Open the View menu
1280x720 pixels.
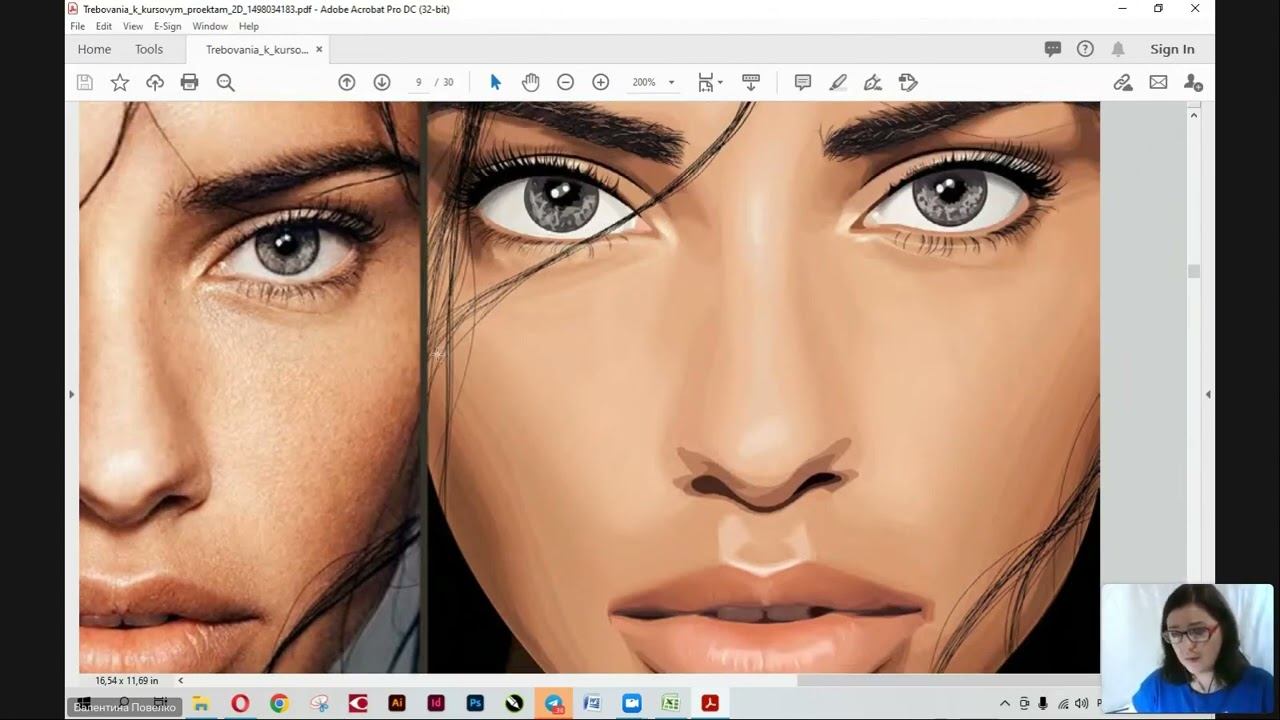133,27
